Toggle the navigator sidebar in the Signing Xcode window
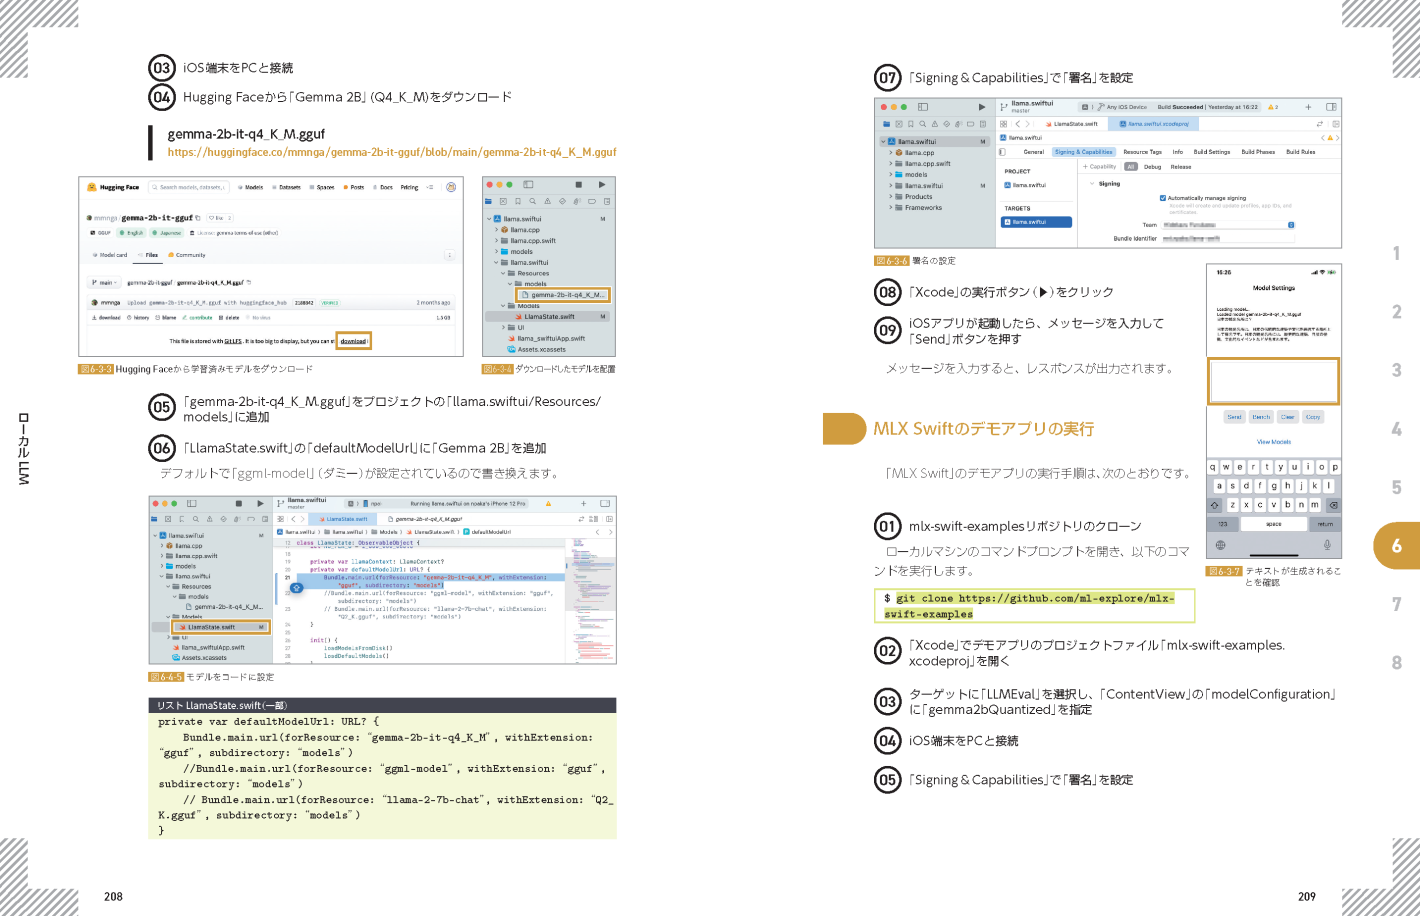The height and width of the screenshot is (916, 1420). (x=923, y=107)
